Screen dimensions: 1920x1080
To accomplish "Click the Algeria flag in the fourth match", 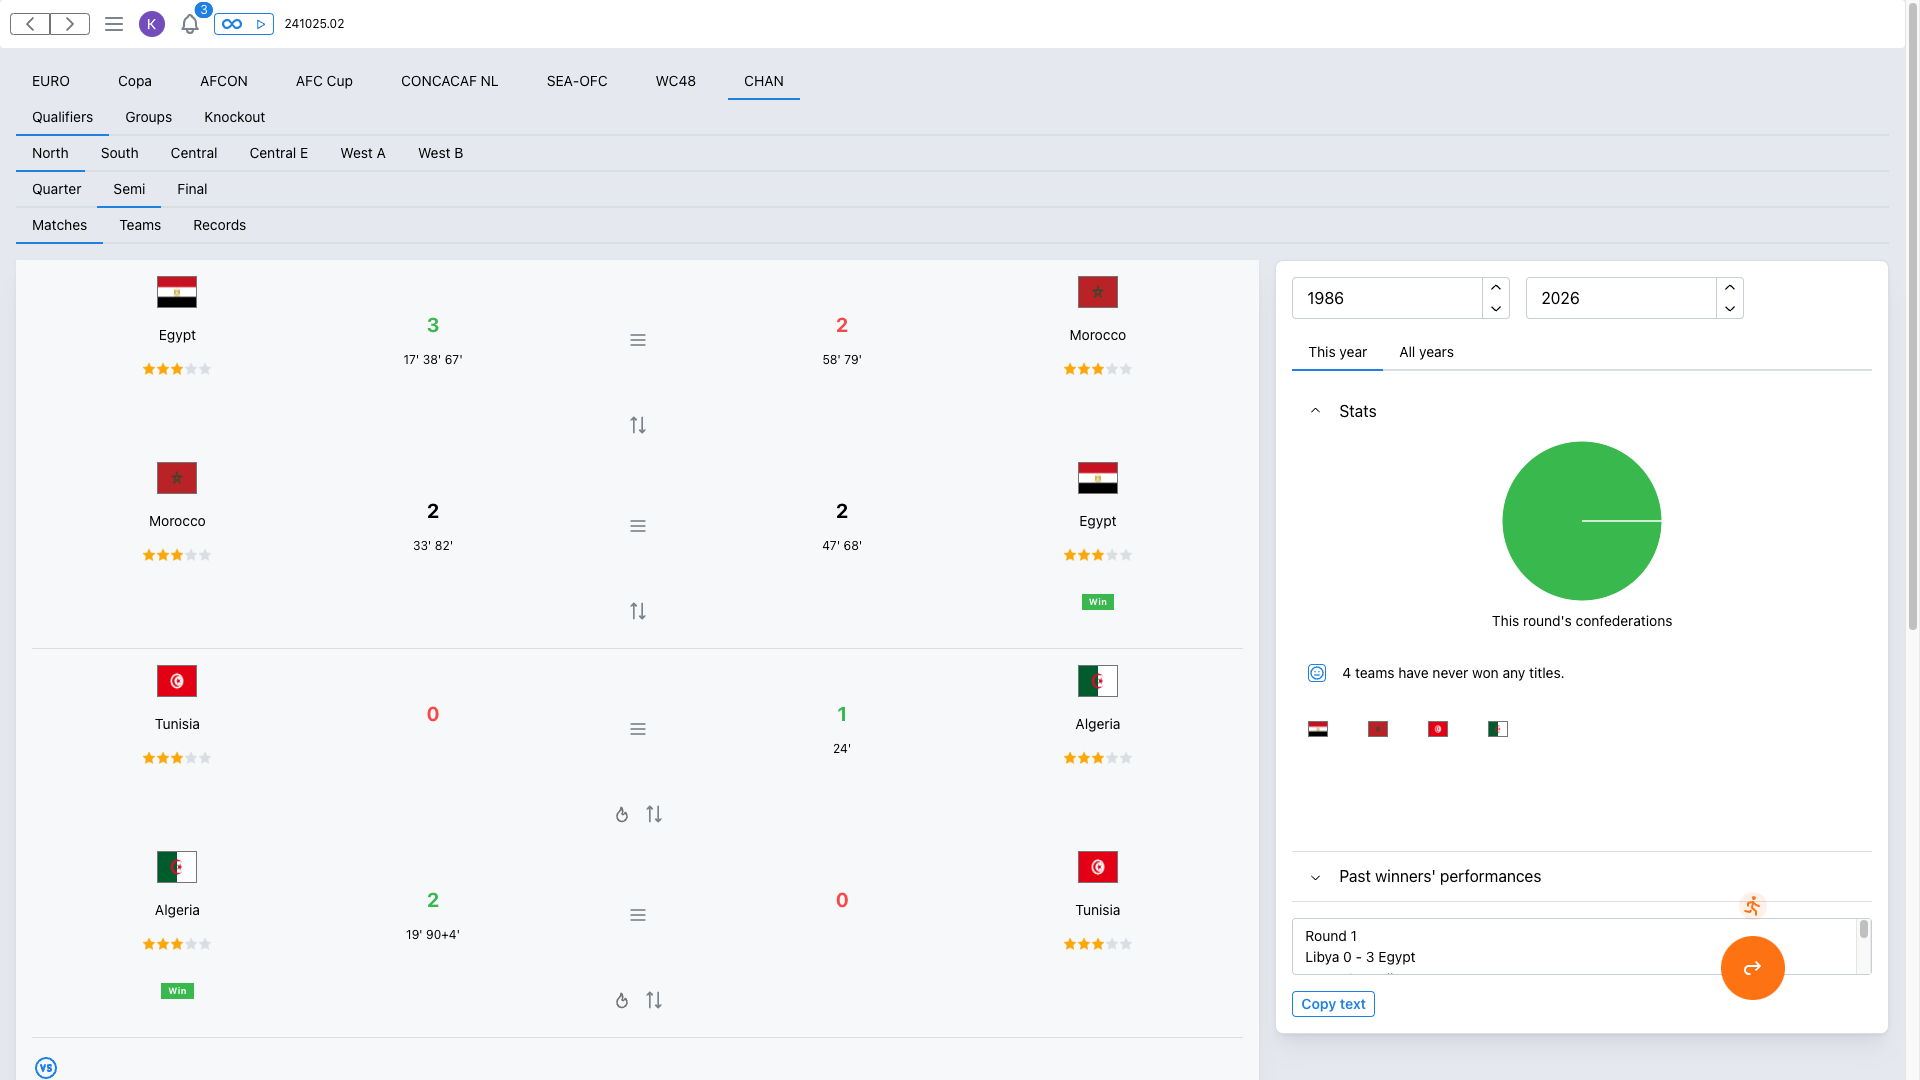I will (x=177, y=867).
